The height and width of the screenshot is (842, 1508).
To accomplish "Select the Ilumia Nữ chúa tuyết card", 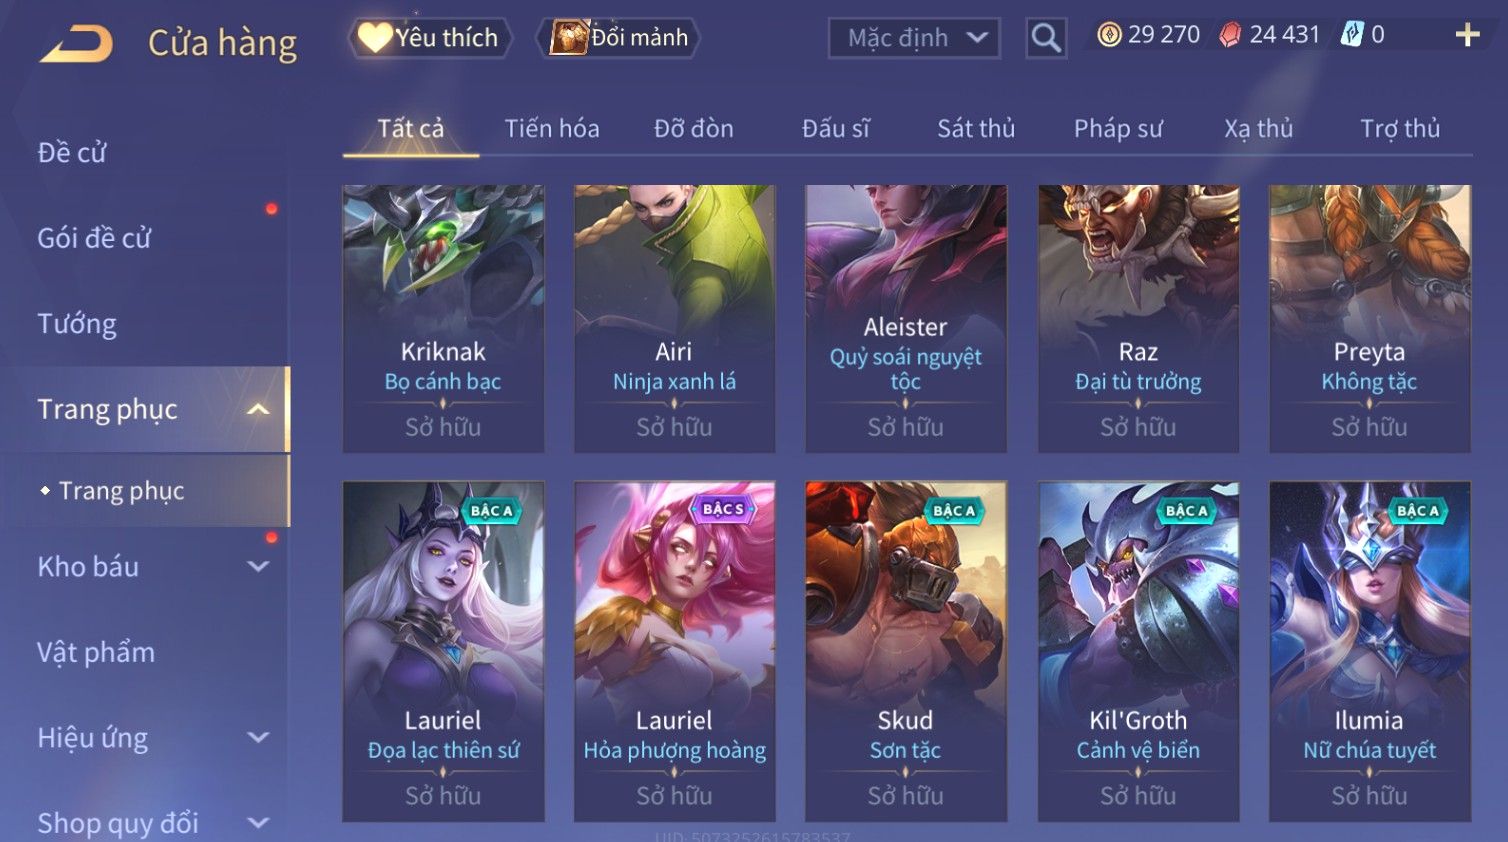I will [x=1369, y=652].
